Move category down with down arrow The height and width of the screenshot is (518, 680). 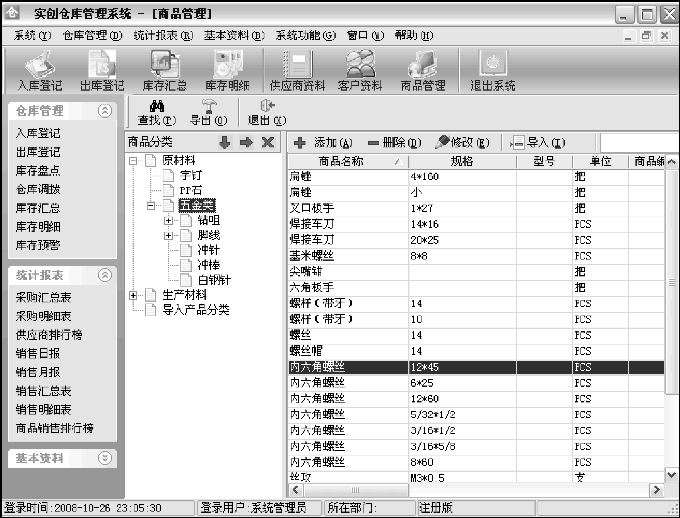click(x=225, y=142)
